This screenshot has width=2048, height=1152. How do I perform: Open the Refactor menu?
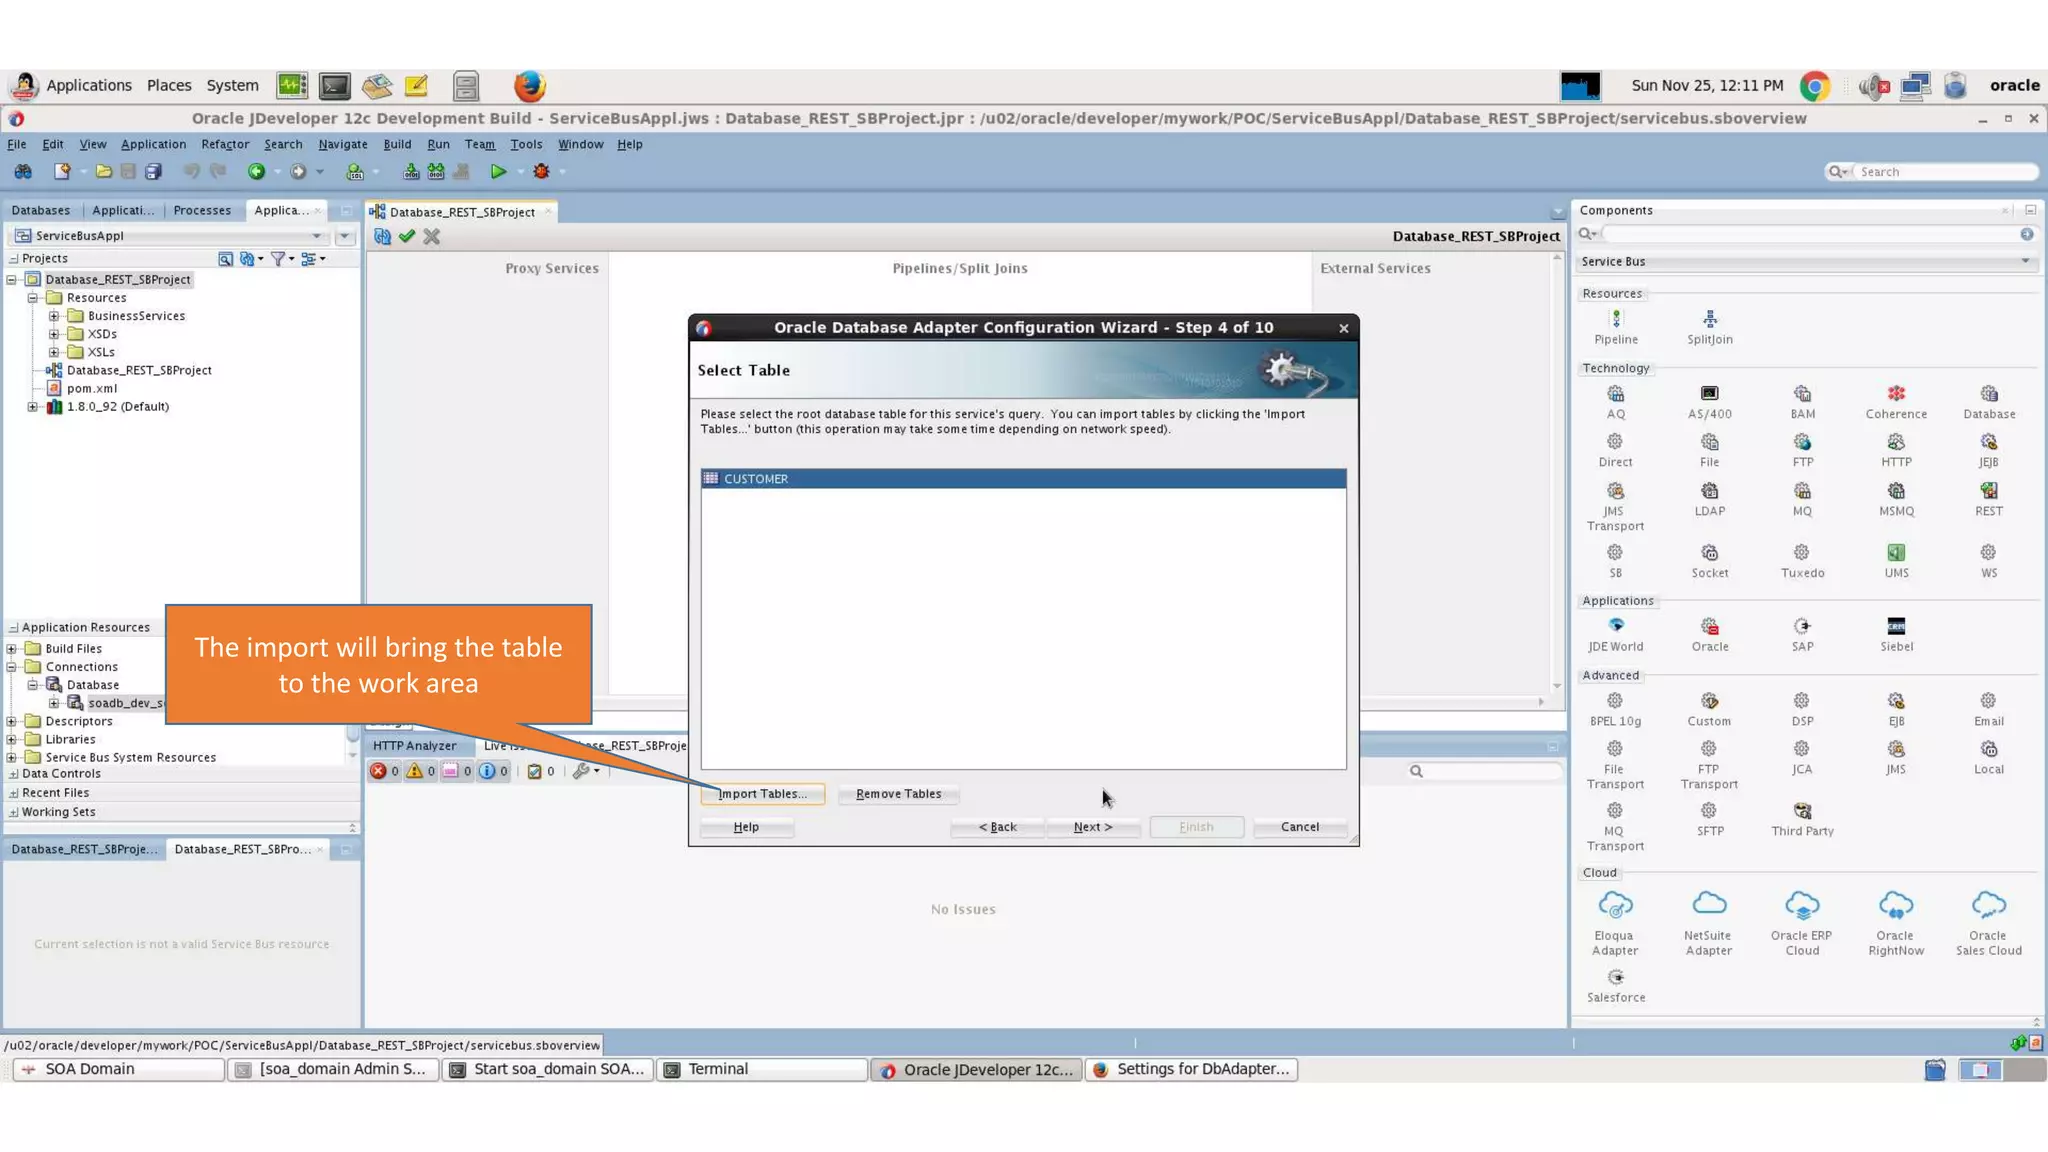[225, 145]
